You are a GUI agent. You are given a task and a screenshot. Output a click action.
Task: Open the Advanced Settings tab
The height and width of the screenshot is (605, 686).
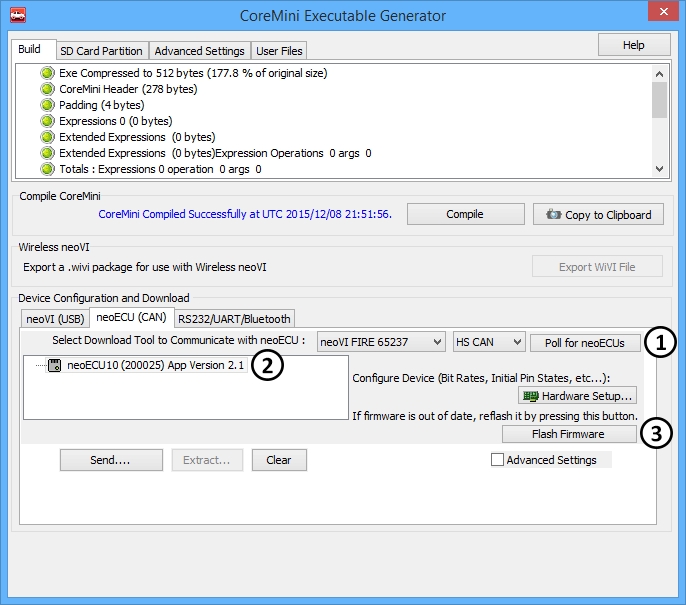click(x=199, y=51)
